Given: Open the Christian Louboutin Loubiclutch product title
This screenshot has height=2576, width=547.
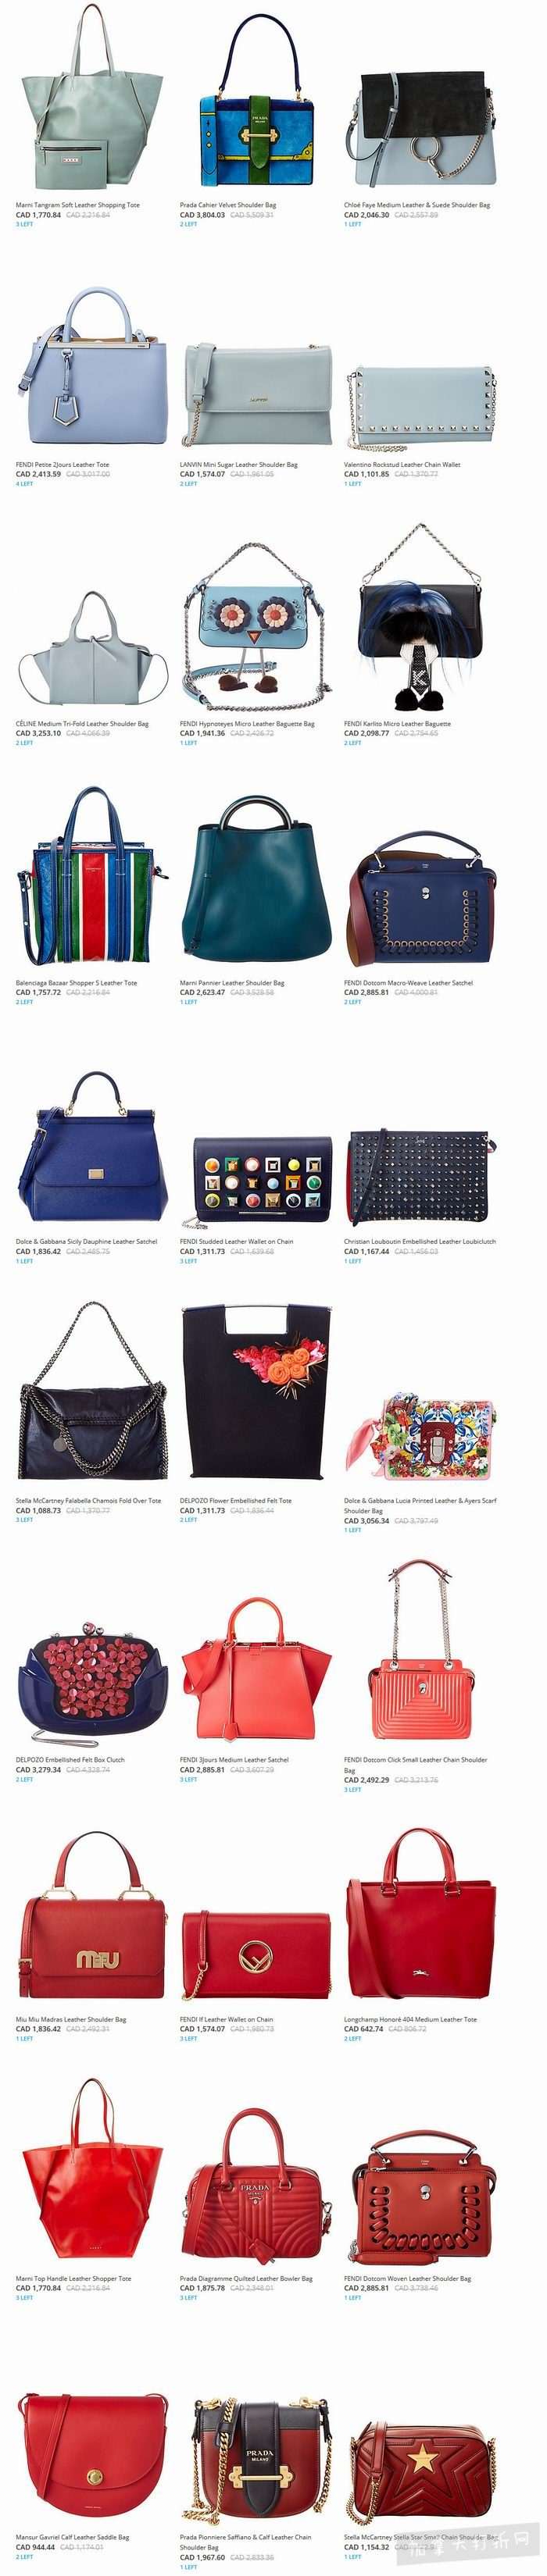Looking at the screenshot, I should 420,1241.
